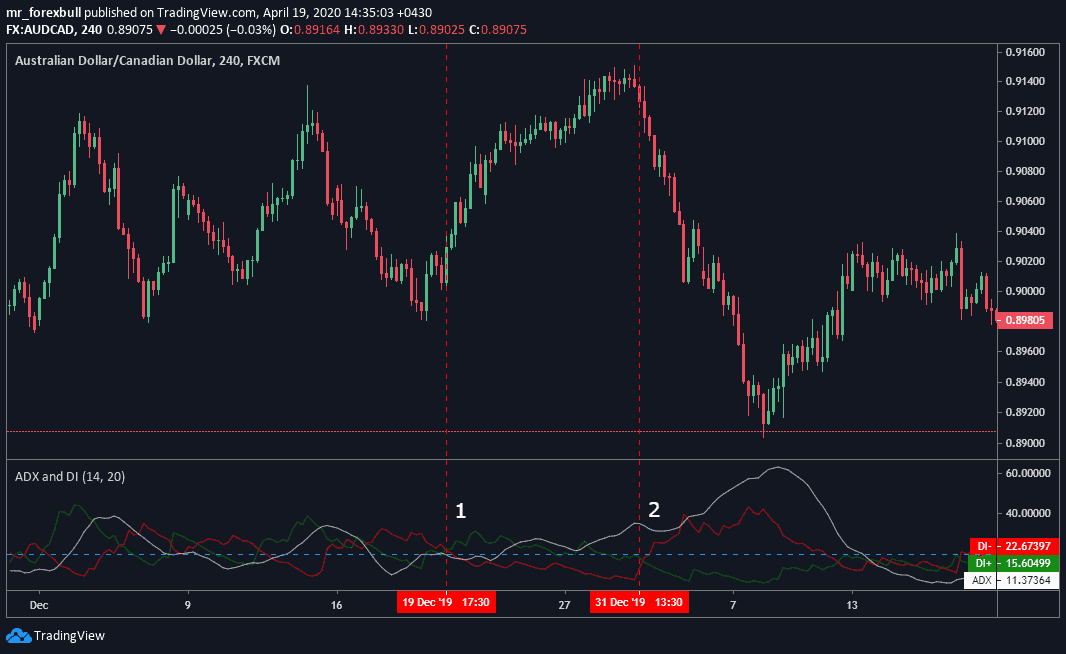Click the Dec label on time axis
The width and height of the screenshot is (1066, 654).
click(38, 605)
